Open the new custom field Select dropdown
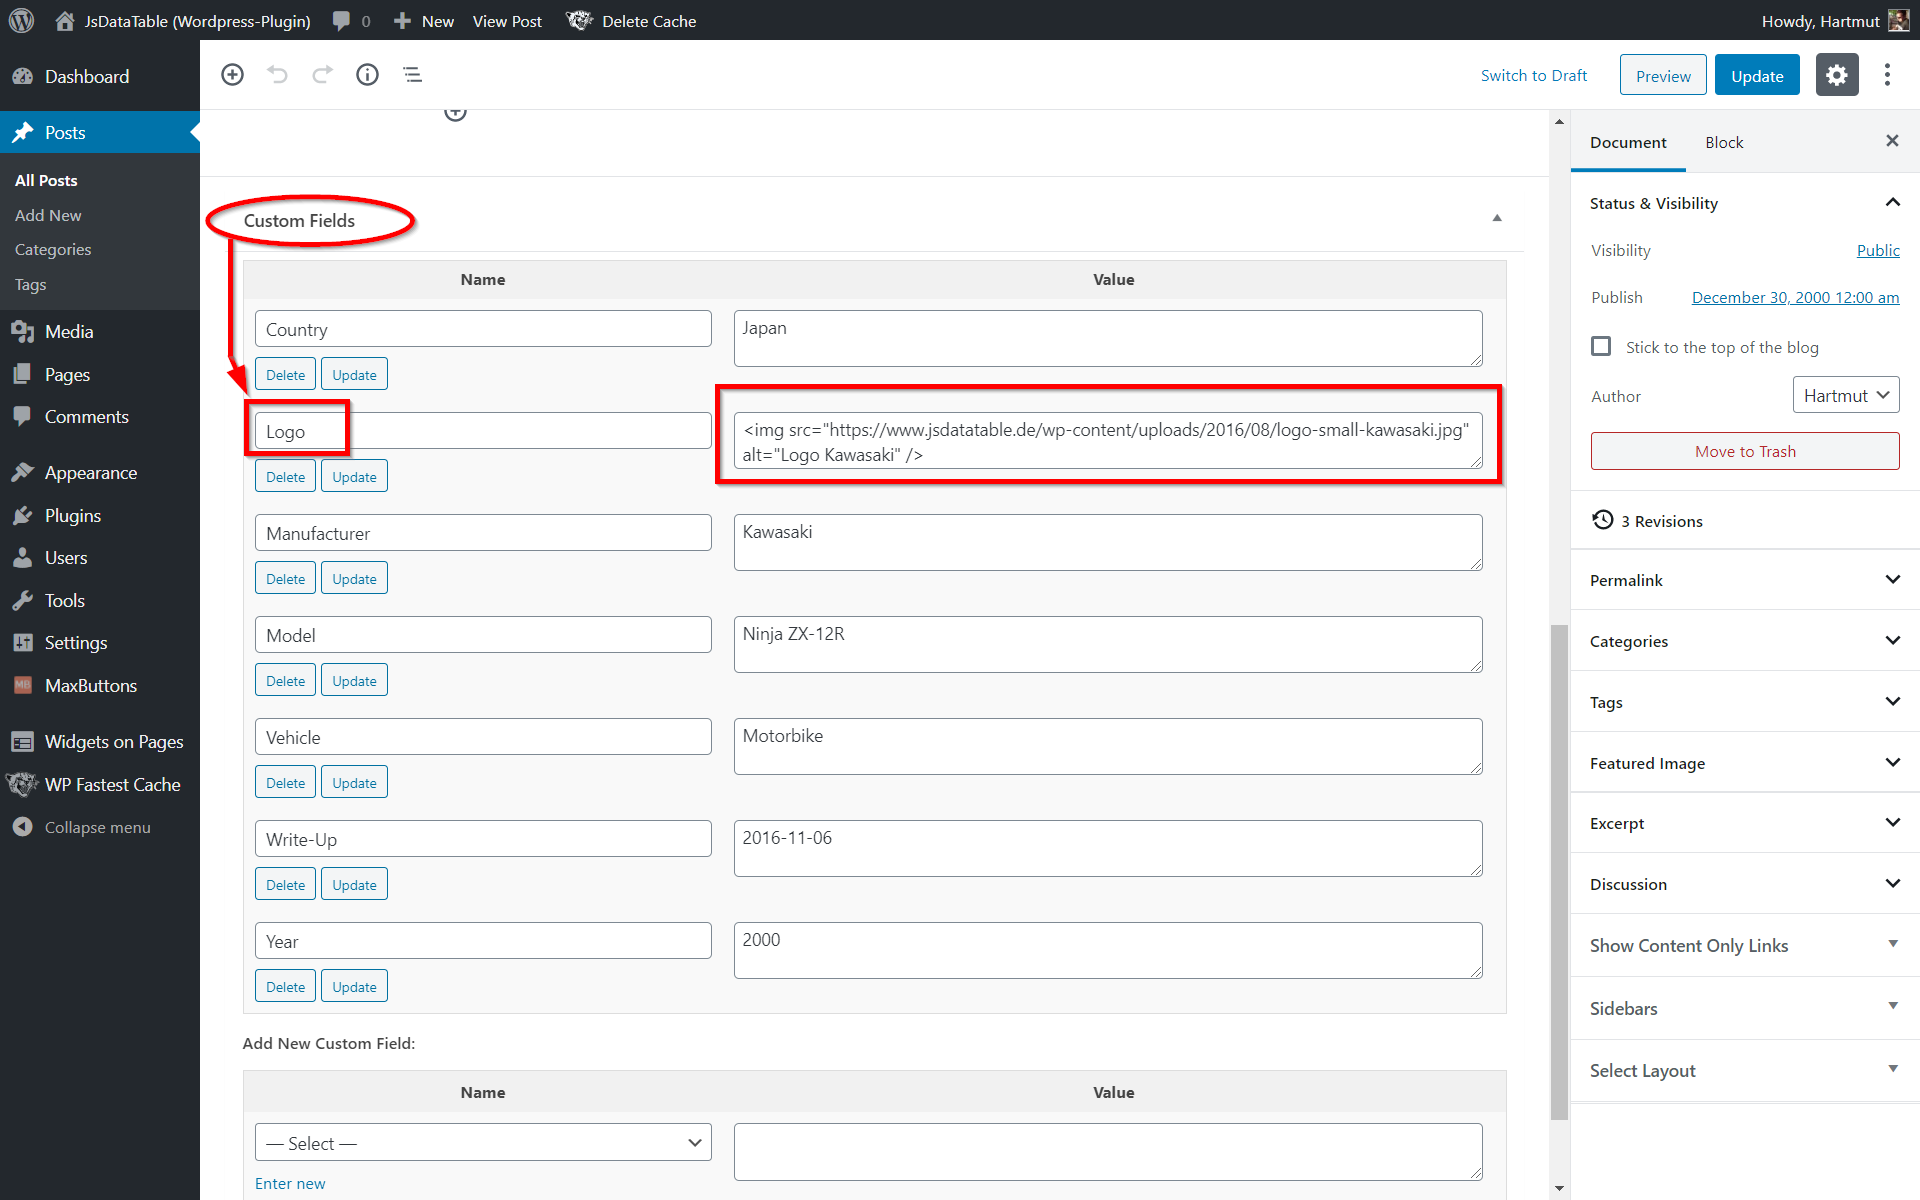 coord(483,1143)
